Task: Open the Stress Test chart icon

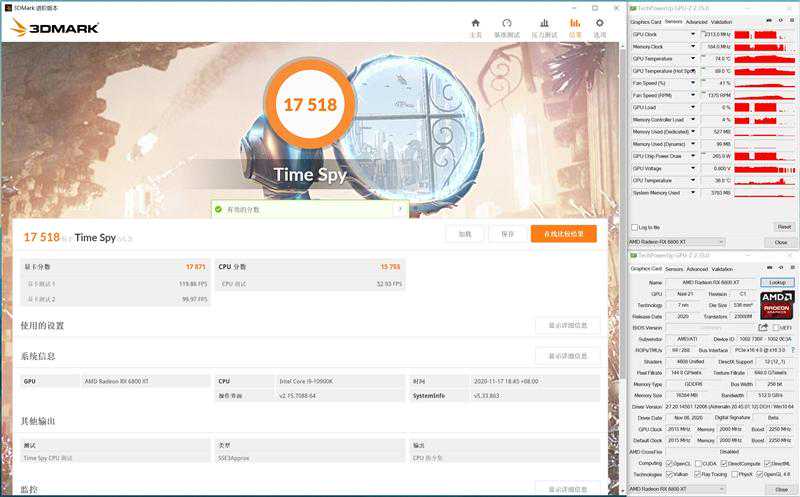Action: (x=543, y=26)
